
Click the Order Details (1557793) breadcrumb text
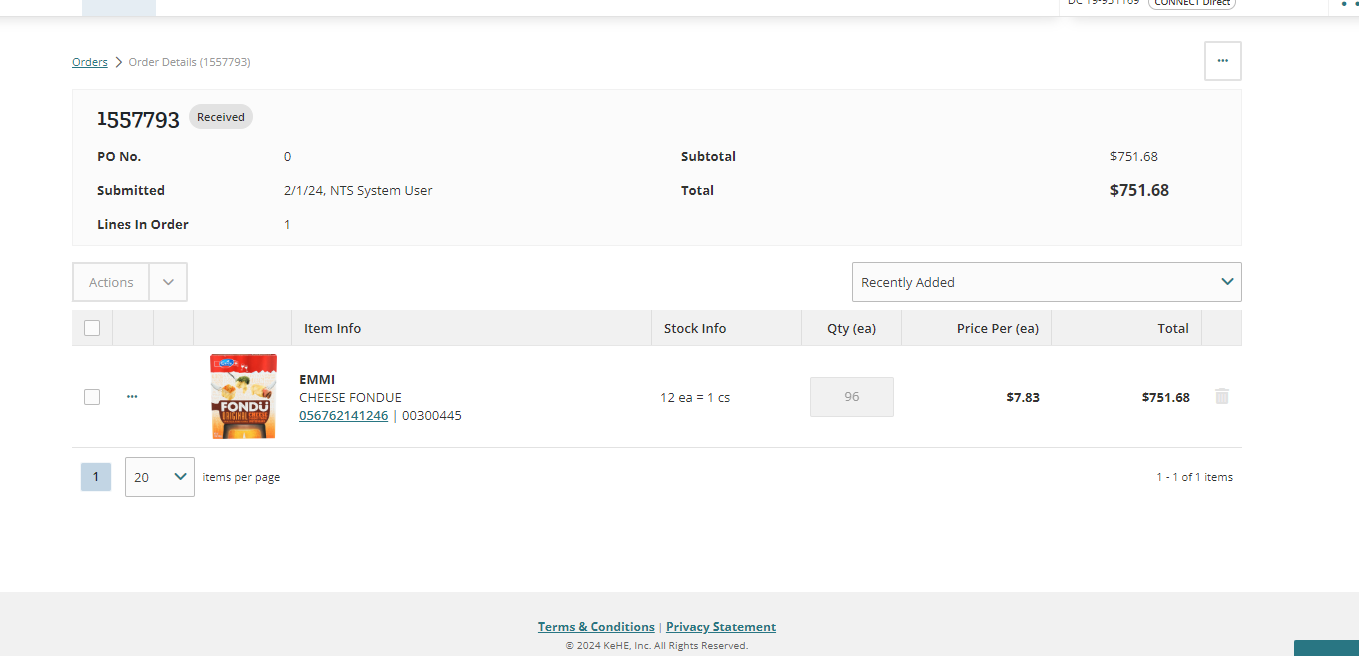[x=190, y=62]
